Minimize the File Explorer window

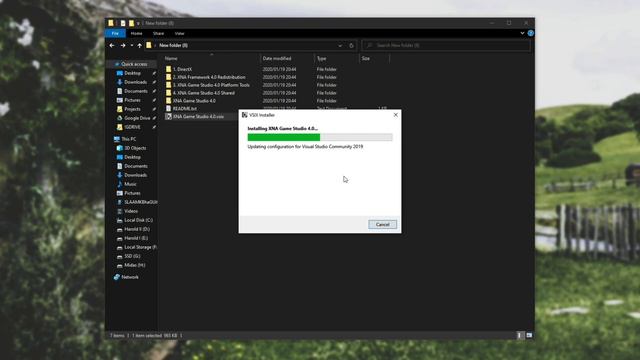coord(492,23)
